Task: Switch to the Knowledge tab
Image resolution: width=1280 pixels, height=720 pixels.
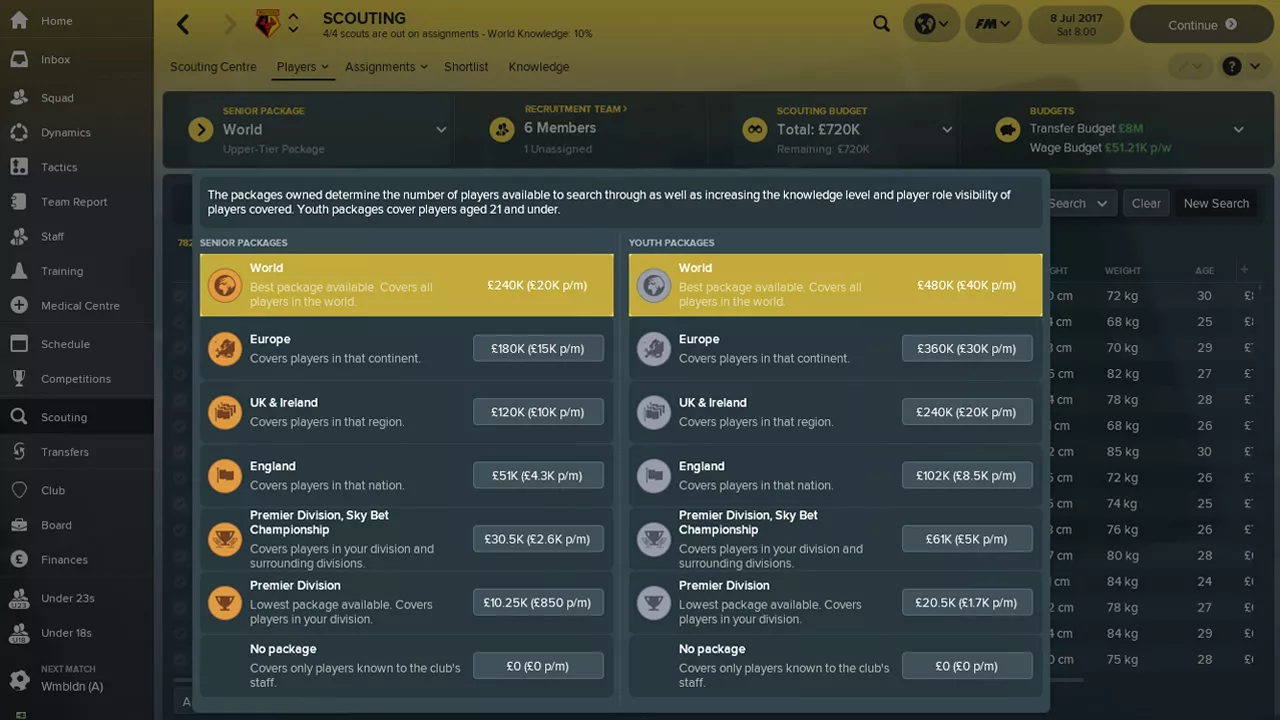Action: point(538,67)
